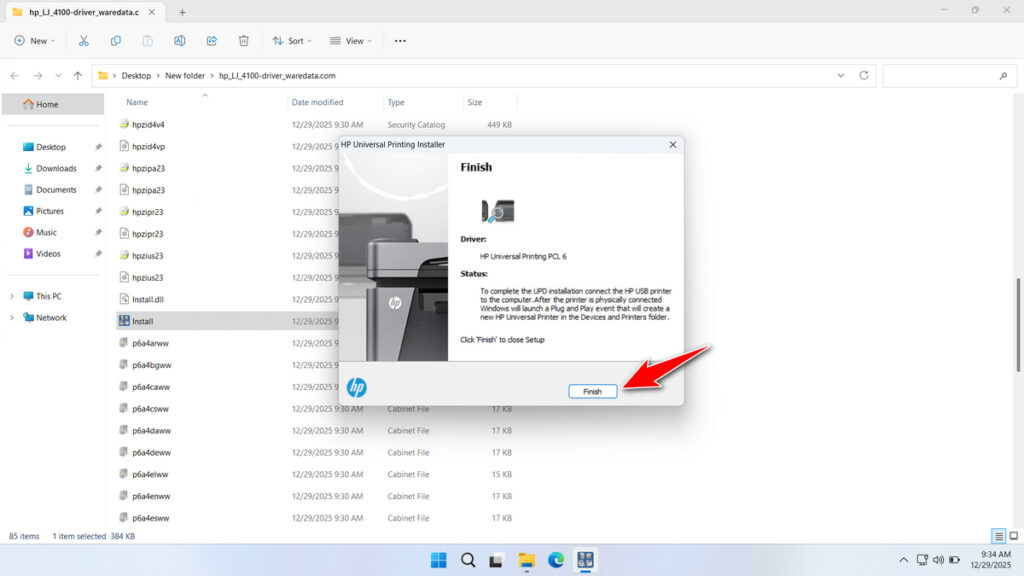Switch to the hp_LJ_4100-driver_waredata tab
Viewport: 1024px width, 576px height.
(80, 14)
